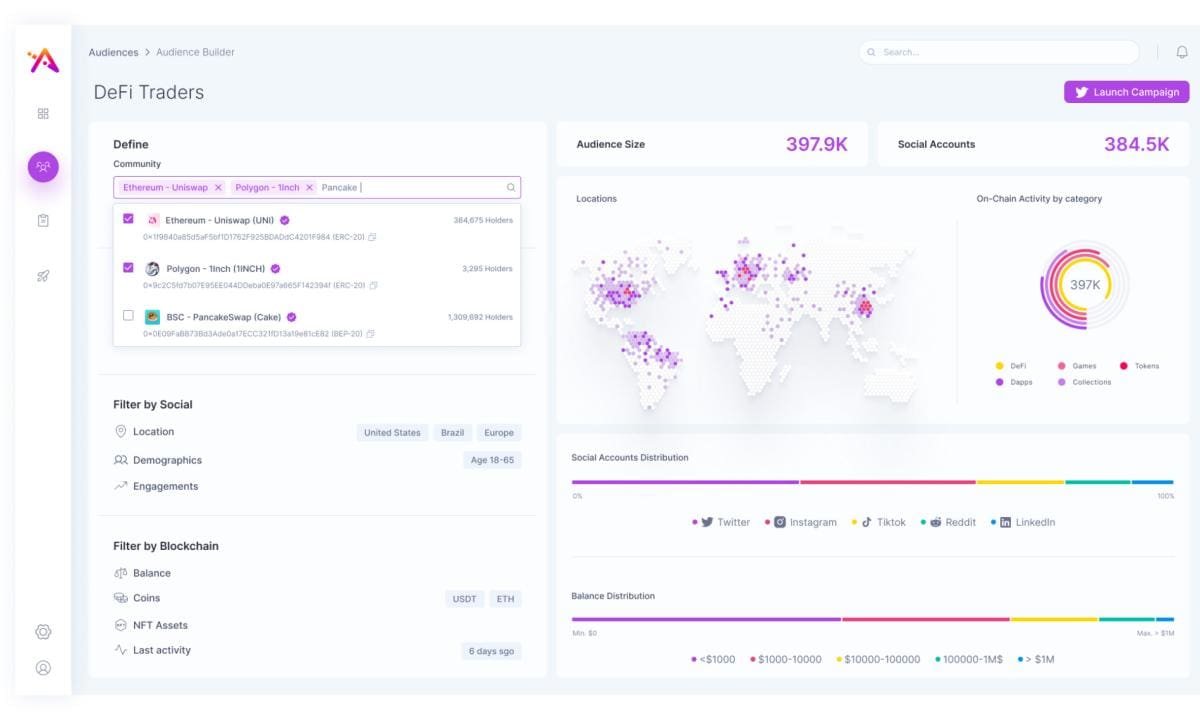
Task: Click the notification bell icon
Action: pos(1182,52)
